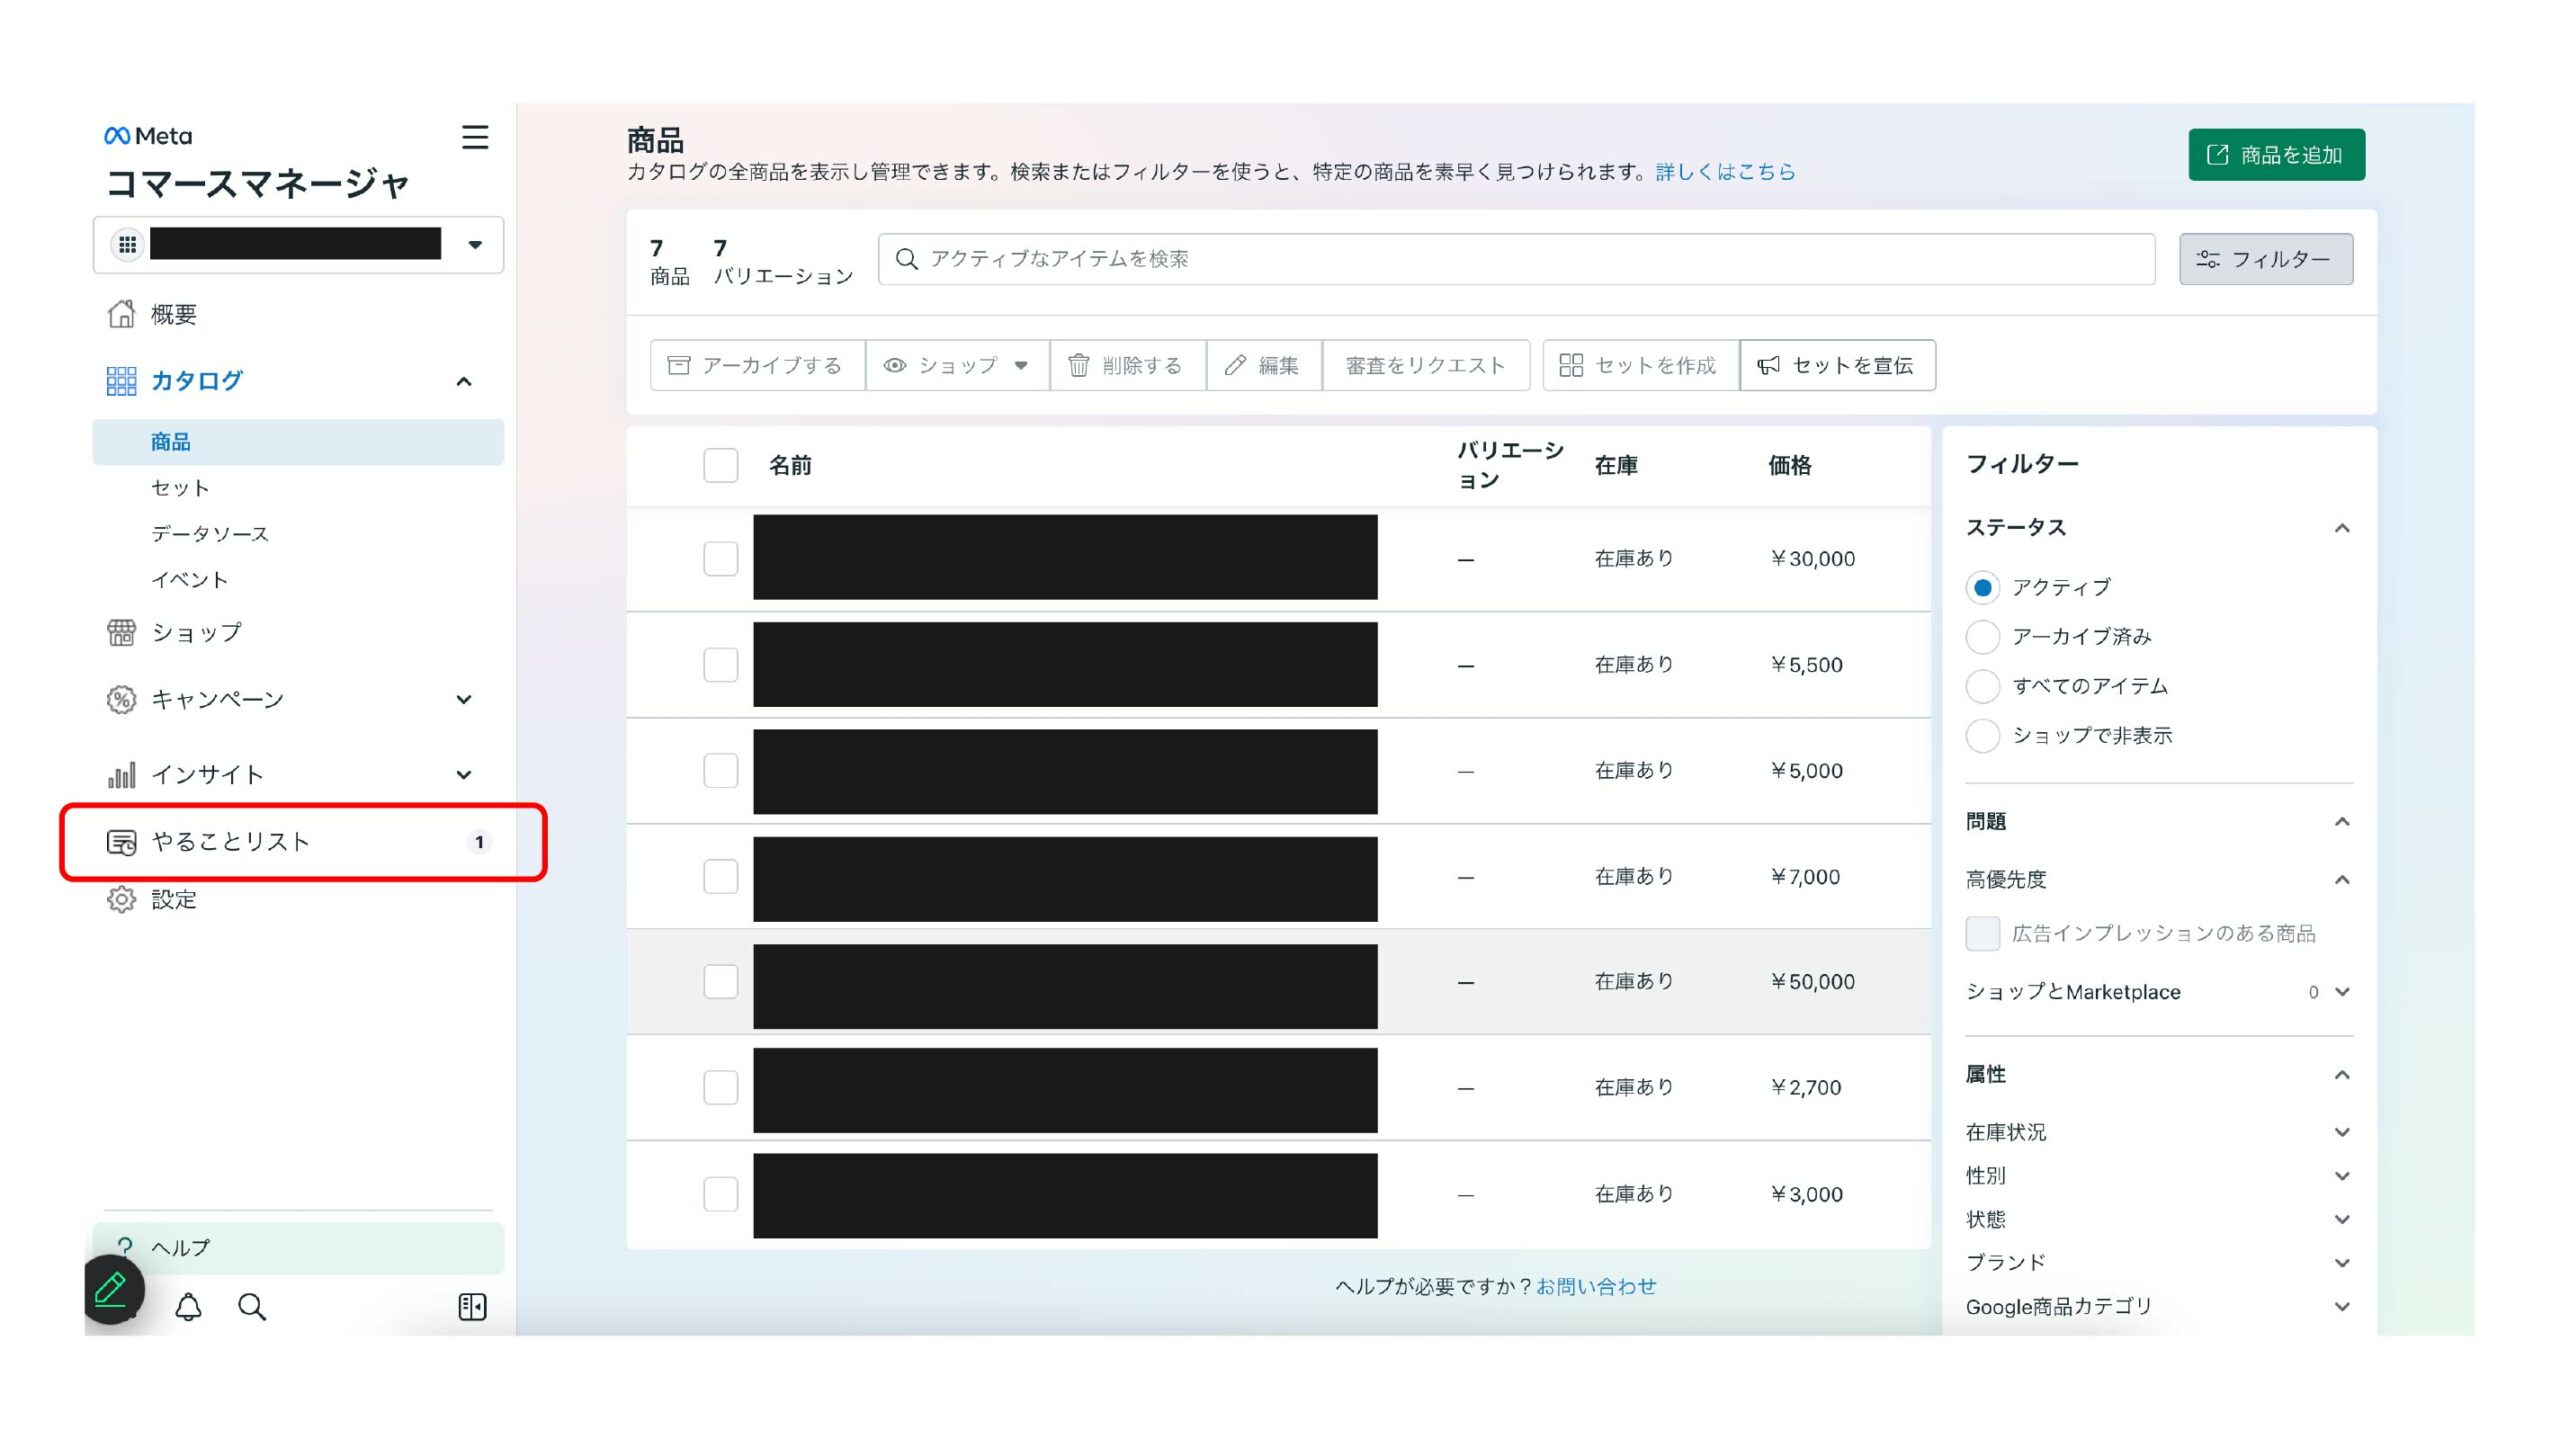Click the 価格 column header
The height and width of the screenshot is (1439, 2560).
pyautogui.click(x=1789, y=465)
